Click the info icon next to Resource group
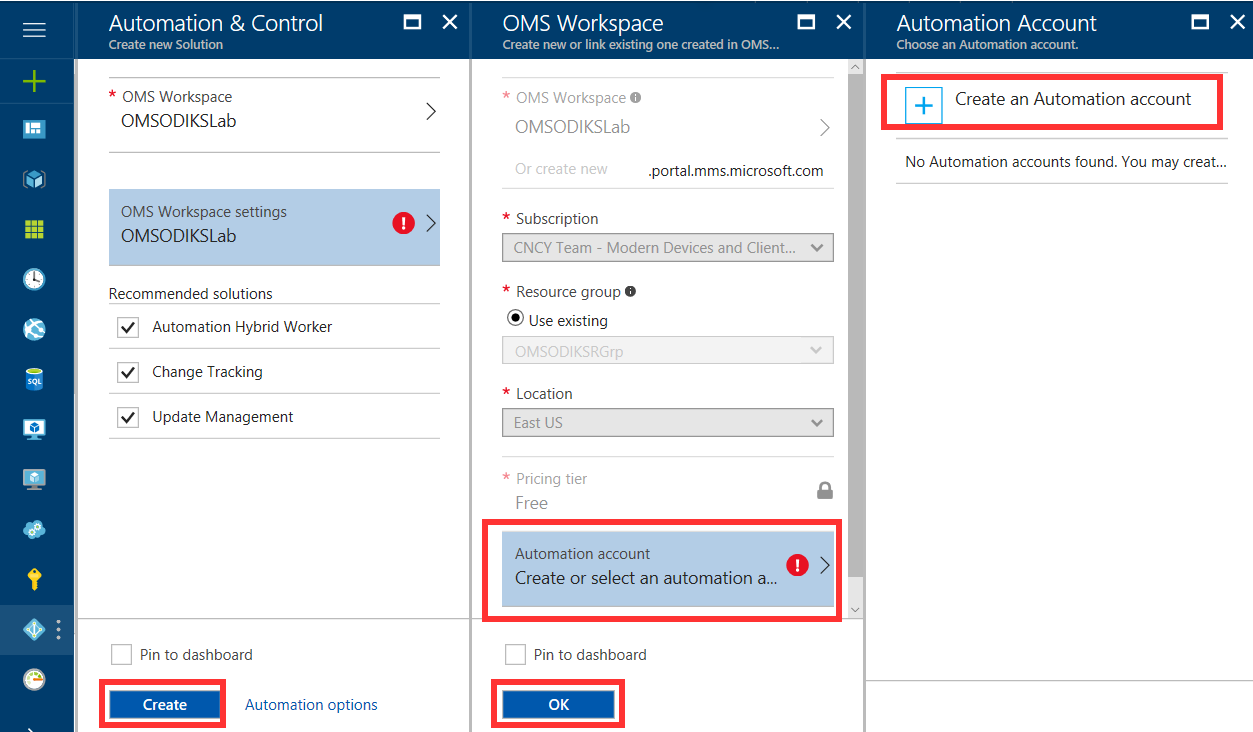Image resolution: width=1253 pixels, height=732 pixels. pos(630,292)
